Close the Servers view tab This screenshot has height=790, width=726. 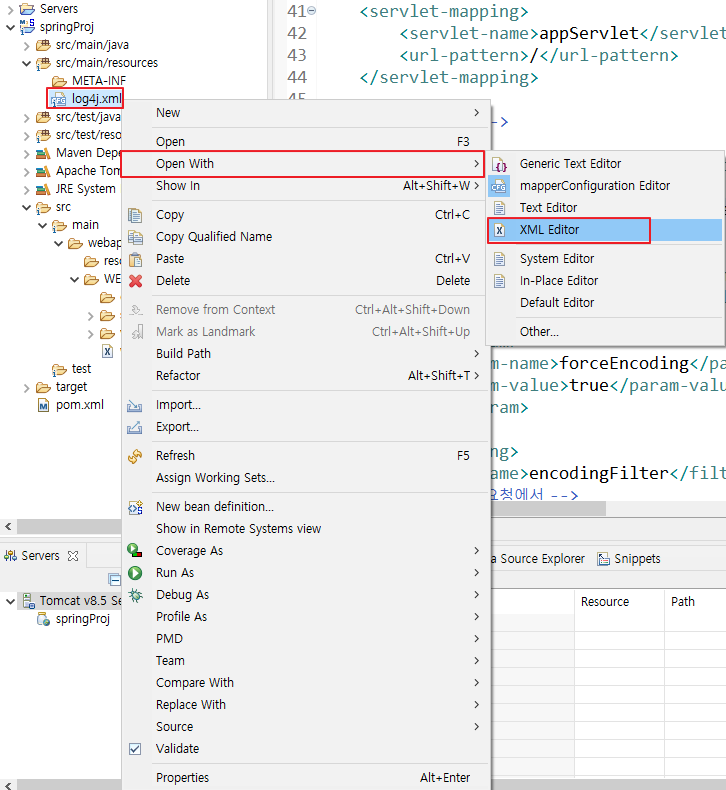[73, 556]
